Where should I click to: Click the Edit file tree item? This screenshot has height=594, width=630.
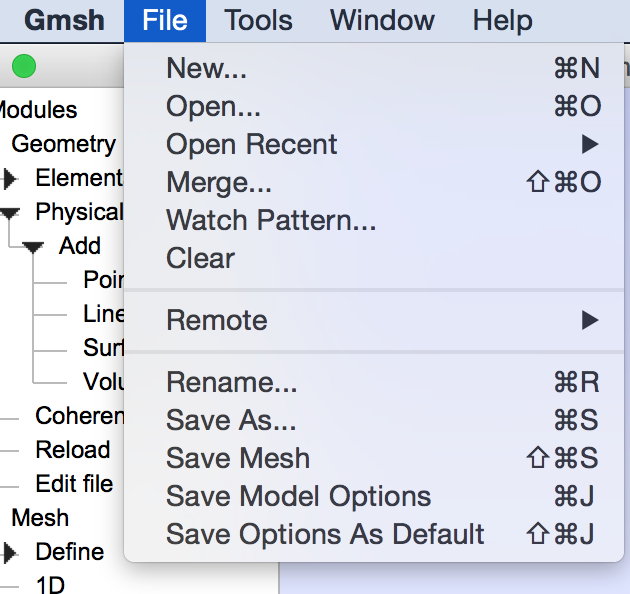(74, 484)
